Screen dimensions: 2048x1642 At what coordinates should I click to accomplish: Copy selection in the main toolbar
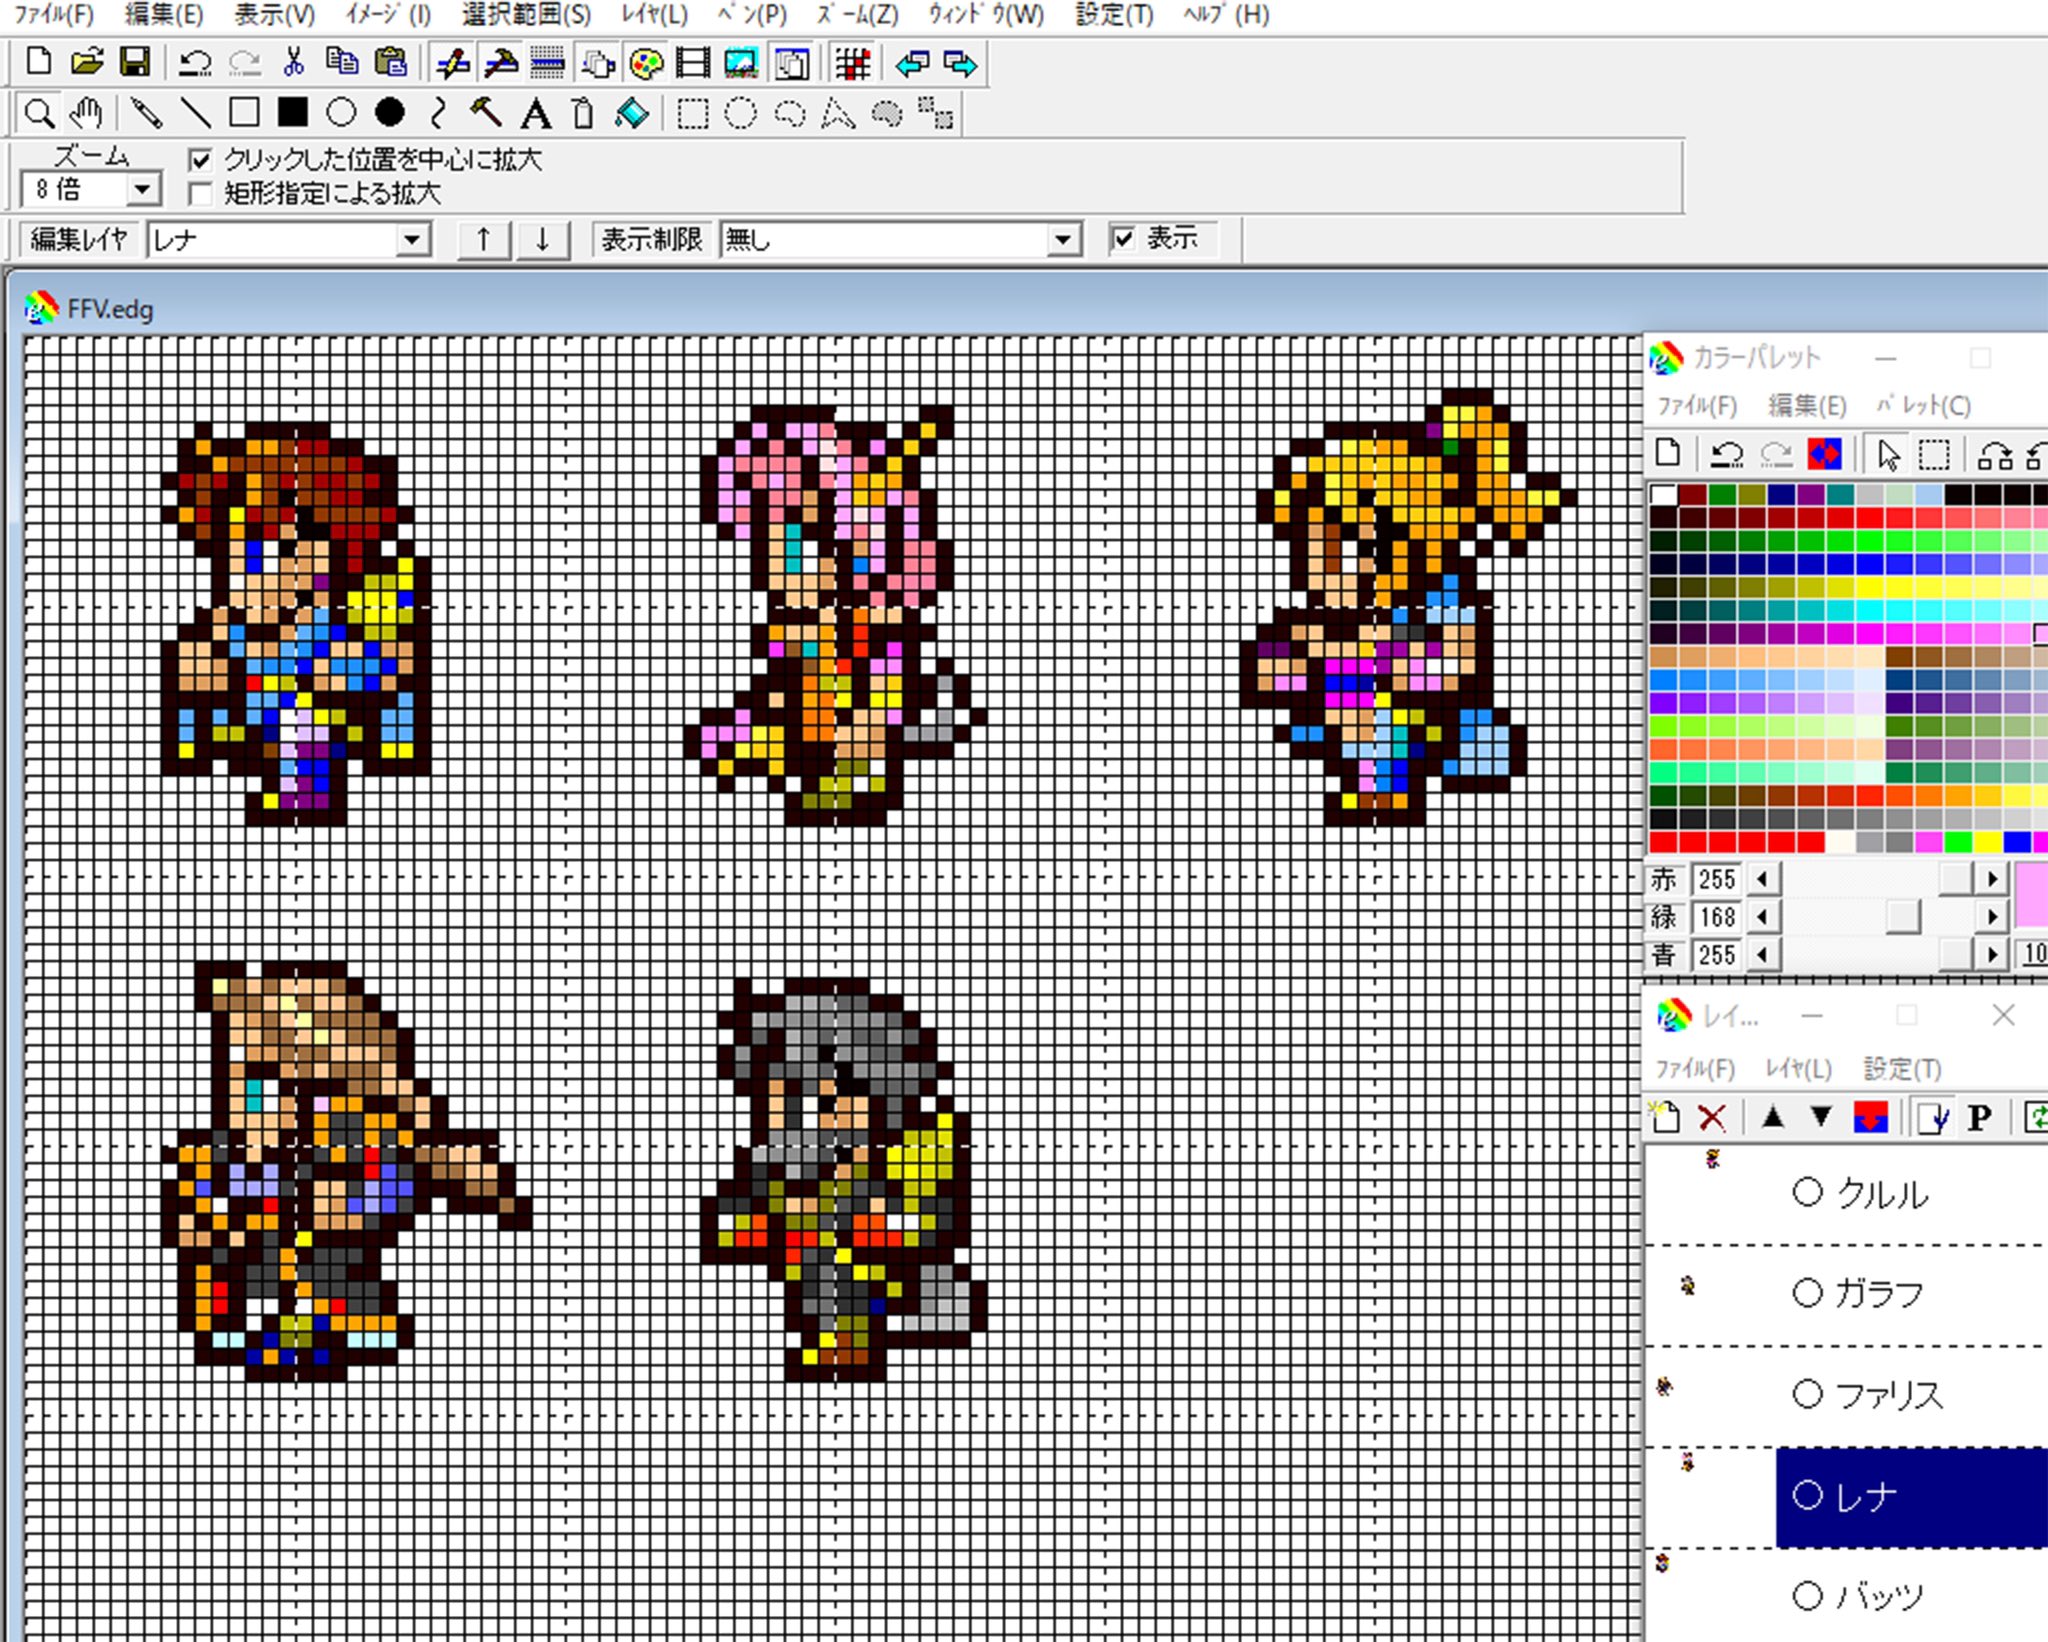[342, 63]
